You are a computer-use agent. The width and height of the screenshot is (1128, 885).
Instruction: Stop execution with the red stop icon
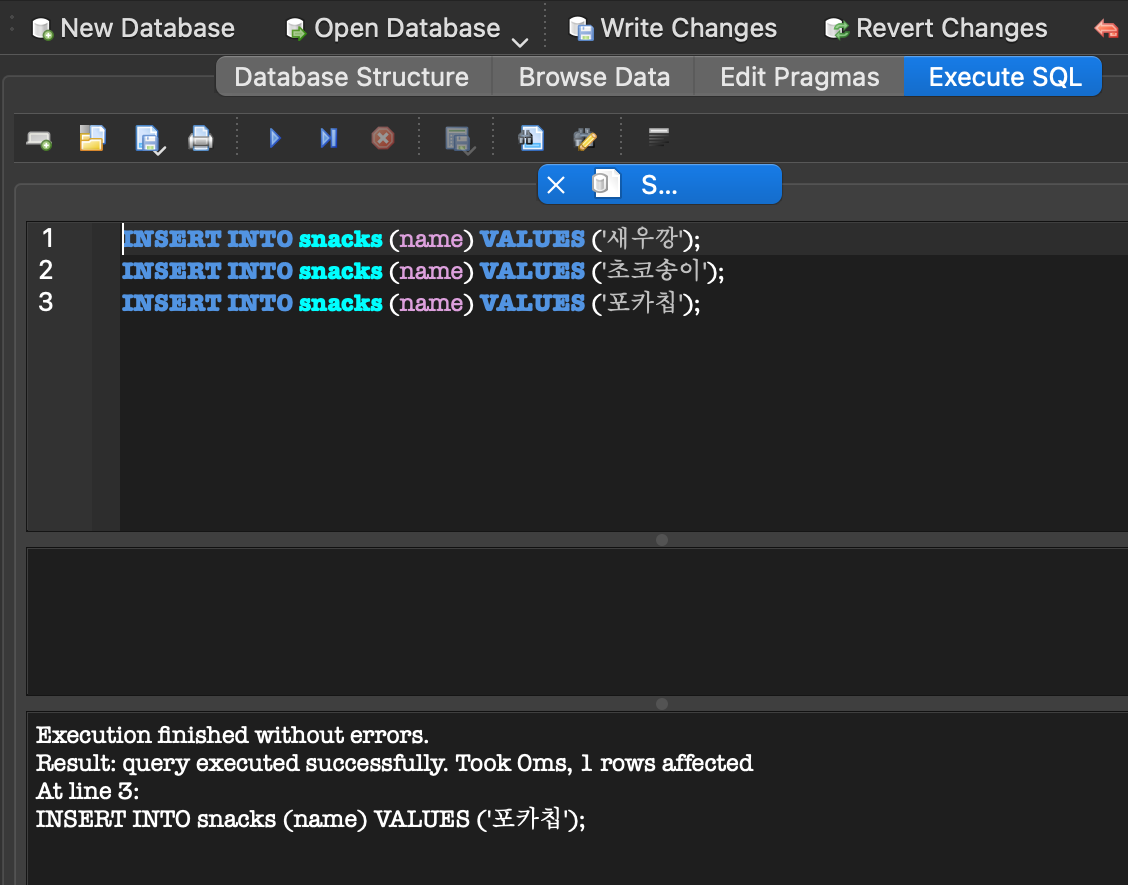coord(383,137)
